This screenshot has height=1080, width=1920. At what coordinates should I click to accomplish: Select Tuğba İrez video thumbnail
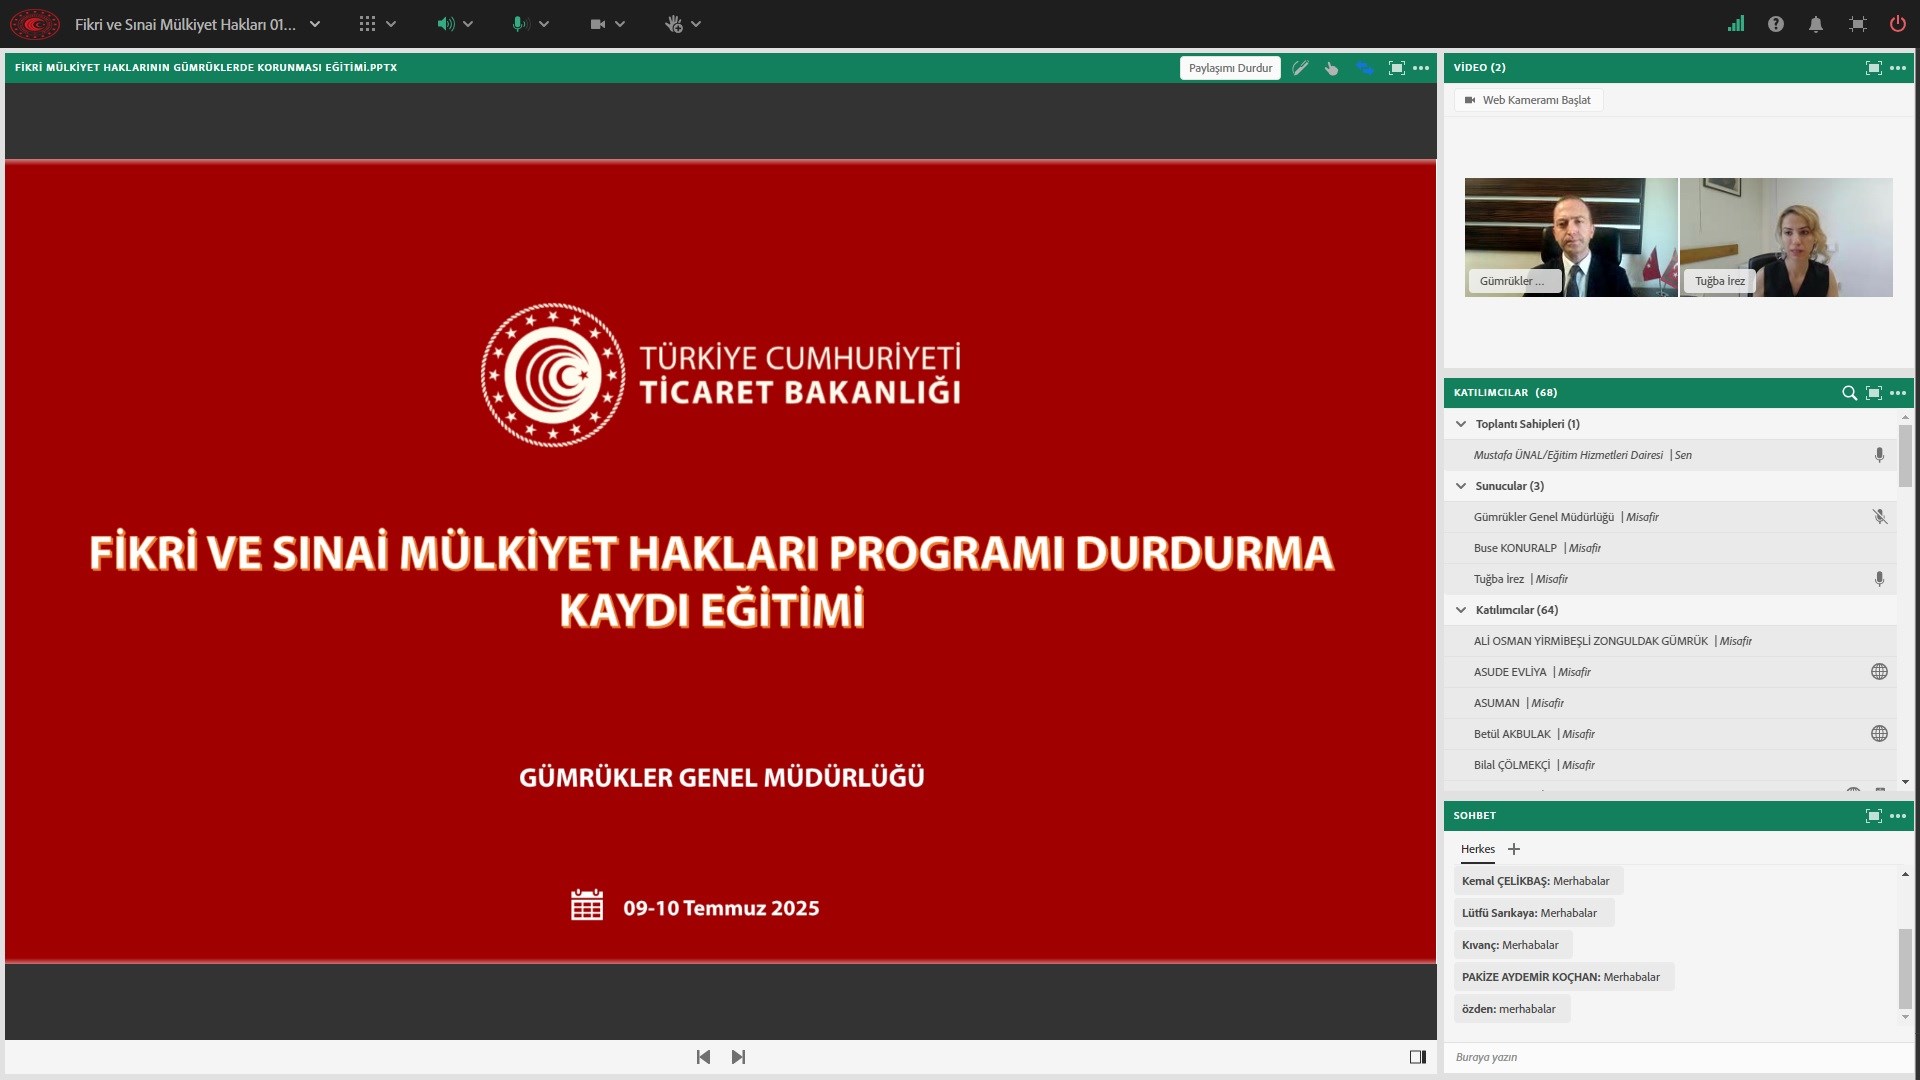[1786, 237]
